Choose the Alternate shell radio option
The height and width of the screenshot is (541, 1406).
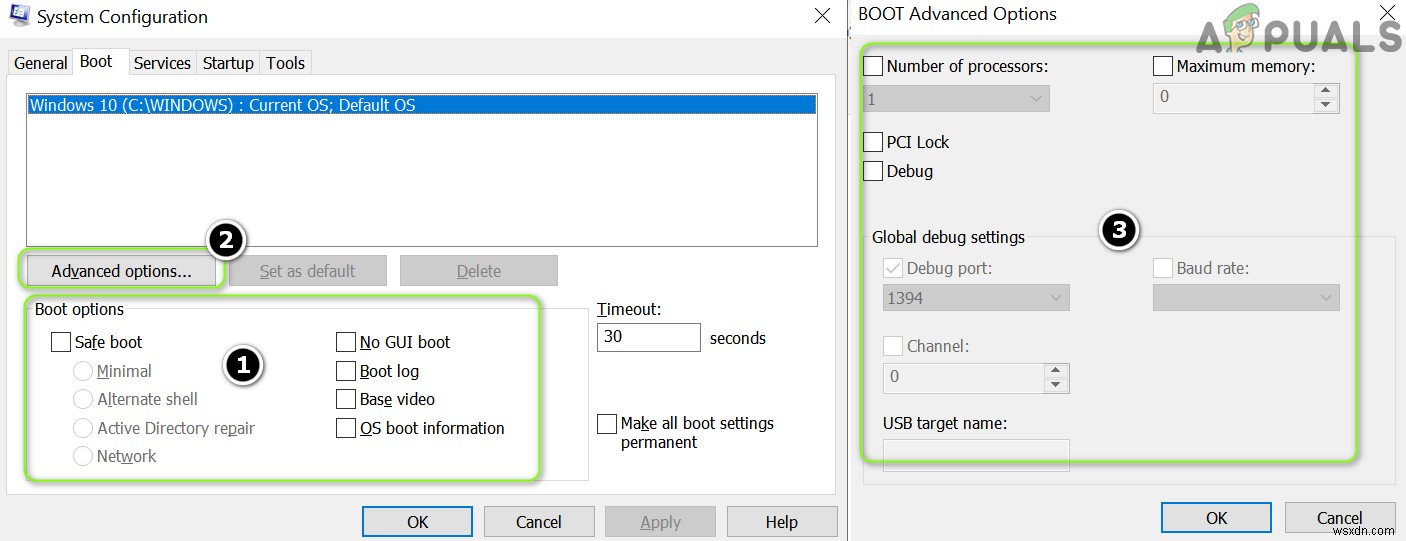pyautogui.click(x=83, y=399)
